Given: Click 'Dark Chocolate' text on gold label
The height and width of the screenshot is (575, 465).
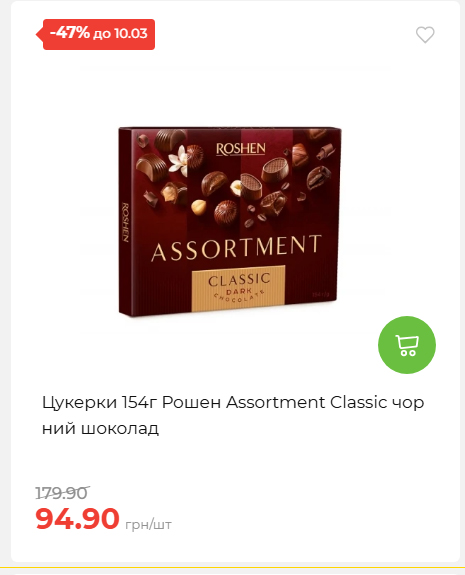Looking at the screenshot, I should coord(239,296).
